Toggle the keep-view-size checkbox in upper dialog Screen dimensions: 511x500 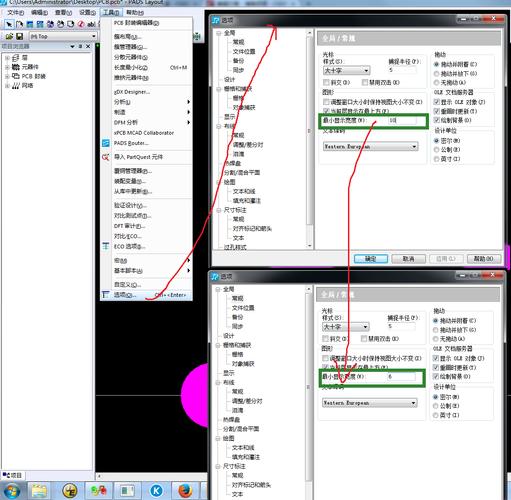(326, 102)
